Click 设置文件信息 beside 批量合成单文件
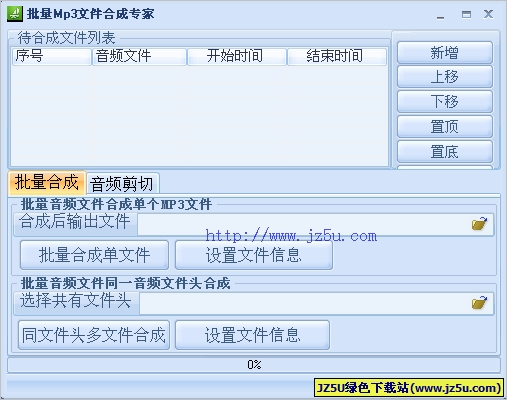The image size is (507, 400). click(x=254, y=255)
